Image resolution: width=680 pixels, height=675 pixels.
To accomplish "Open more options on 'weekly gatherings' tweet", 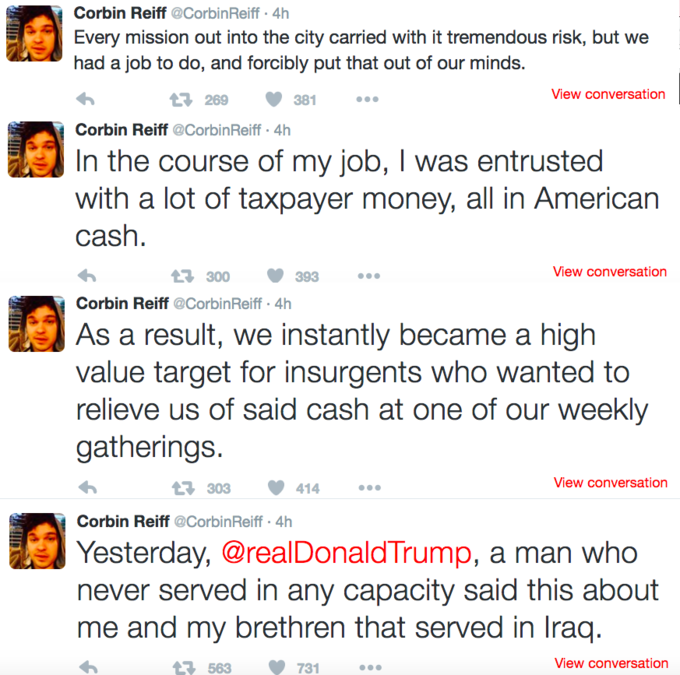I will click(369, 488).
